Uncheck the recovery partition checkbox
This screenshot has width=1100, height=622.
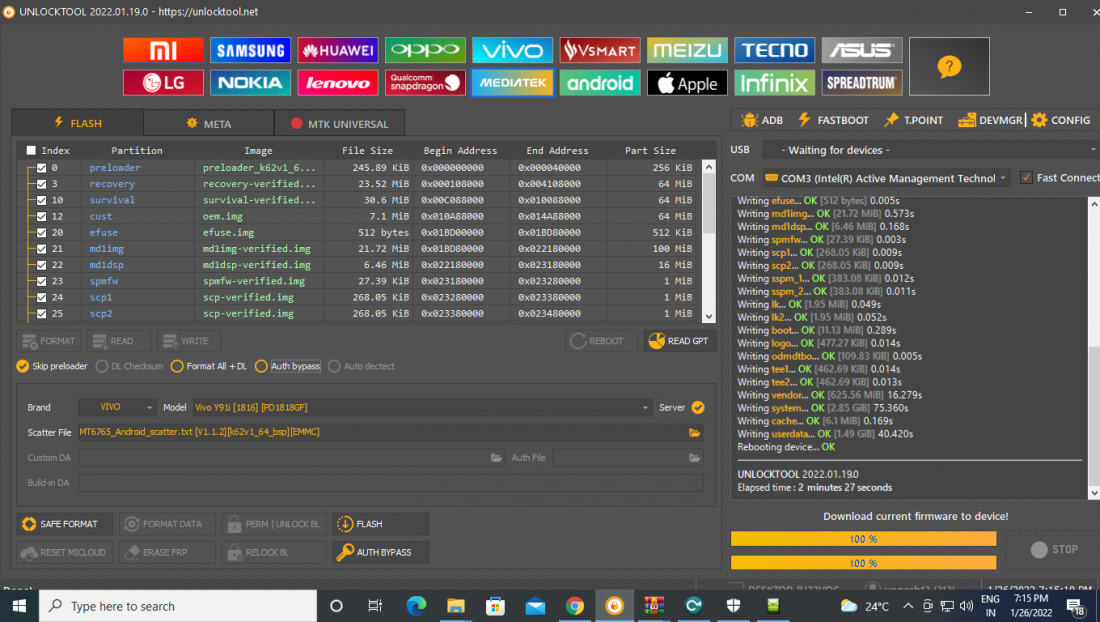41,184
